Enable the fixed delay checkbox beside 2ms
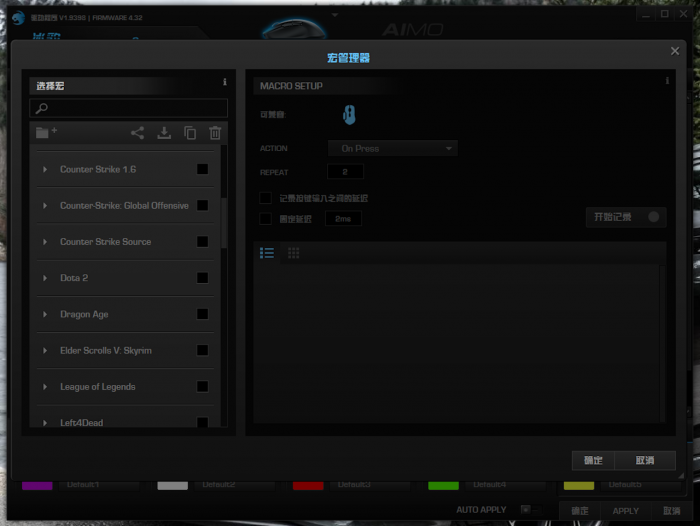Screen dimensions: 700x526 (266, 218)
